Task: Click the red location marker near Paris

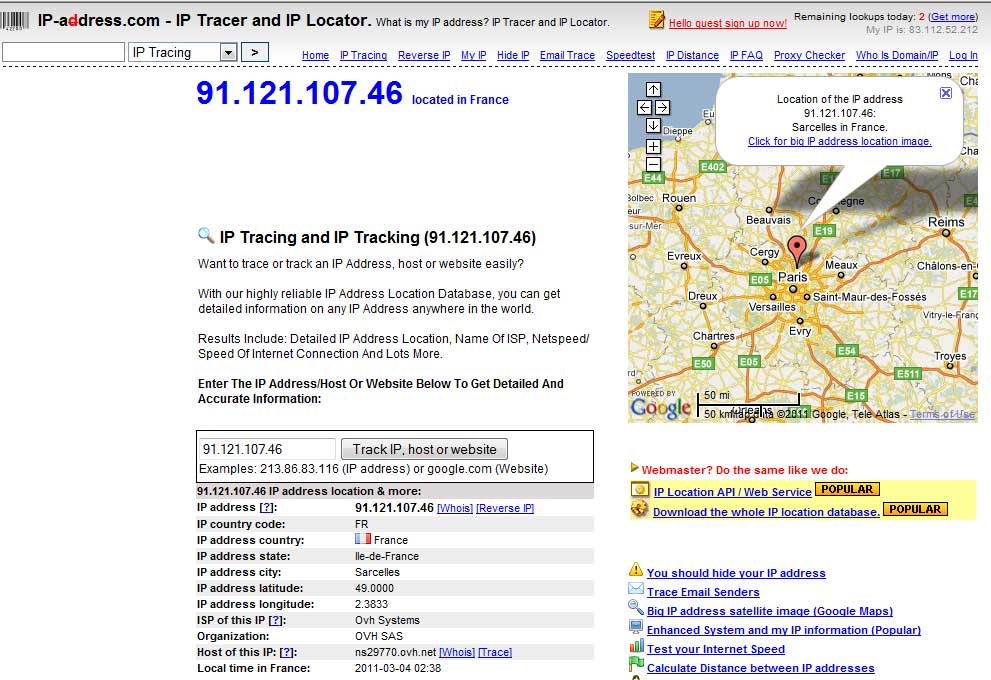Action: (796, 248)
